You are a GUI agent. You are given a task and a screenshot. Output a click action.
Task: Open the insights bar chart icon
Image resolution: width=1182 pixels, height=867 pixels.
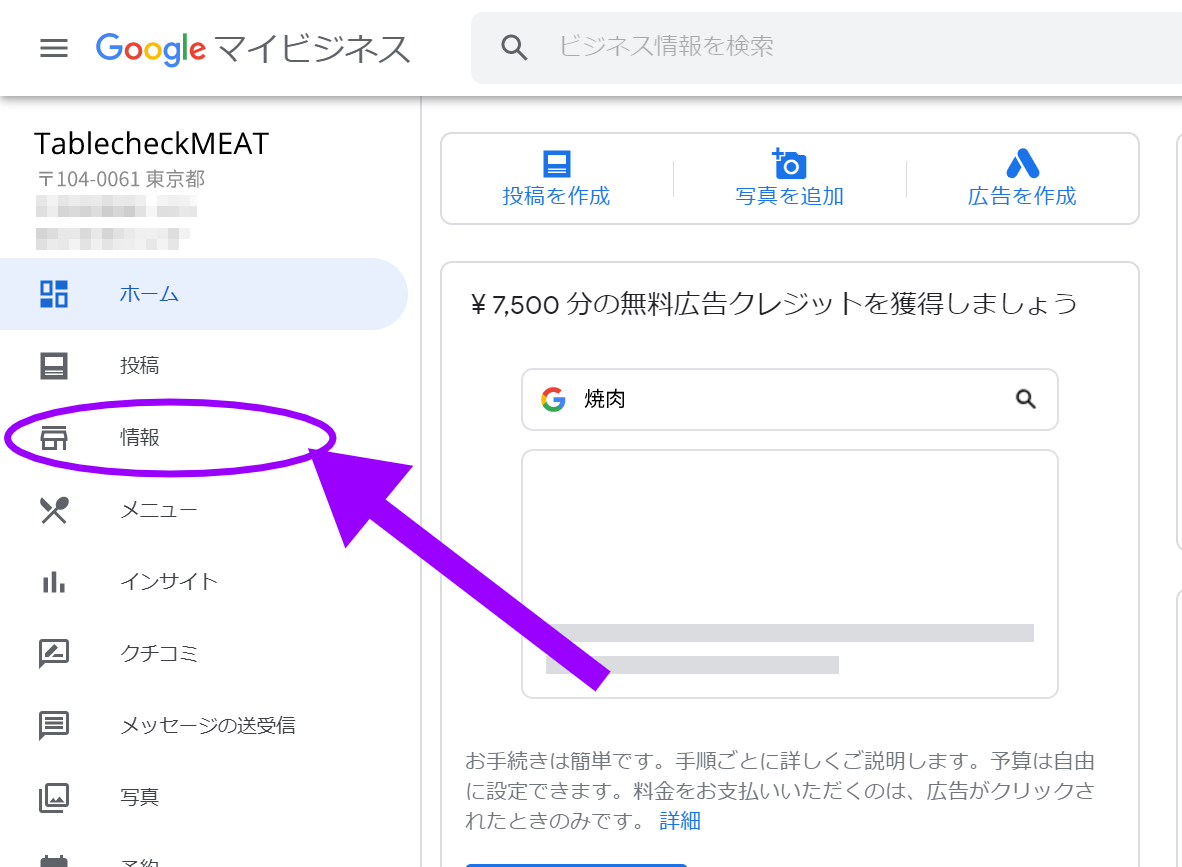[54, 582]
